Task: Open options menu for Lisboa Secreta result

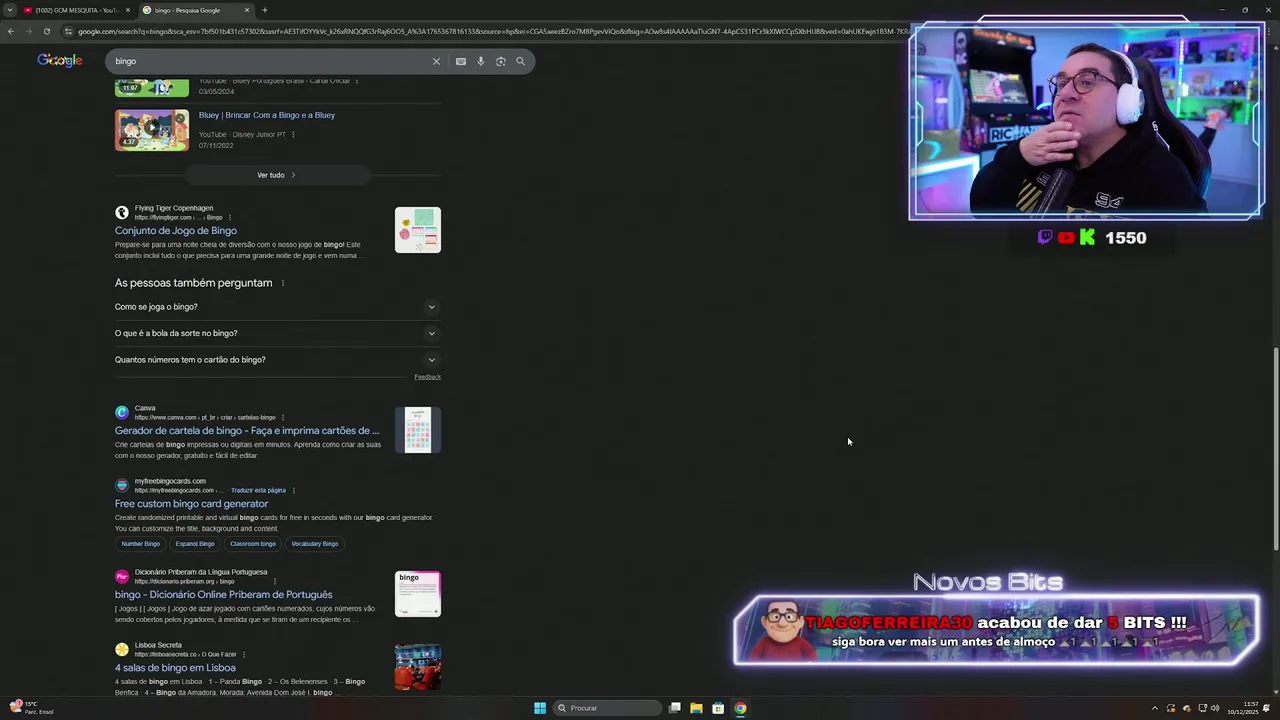Action: click(x=244, y=654)
